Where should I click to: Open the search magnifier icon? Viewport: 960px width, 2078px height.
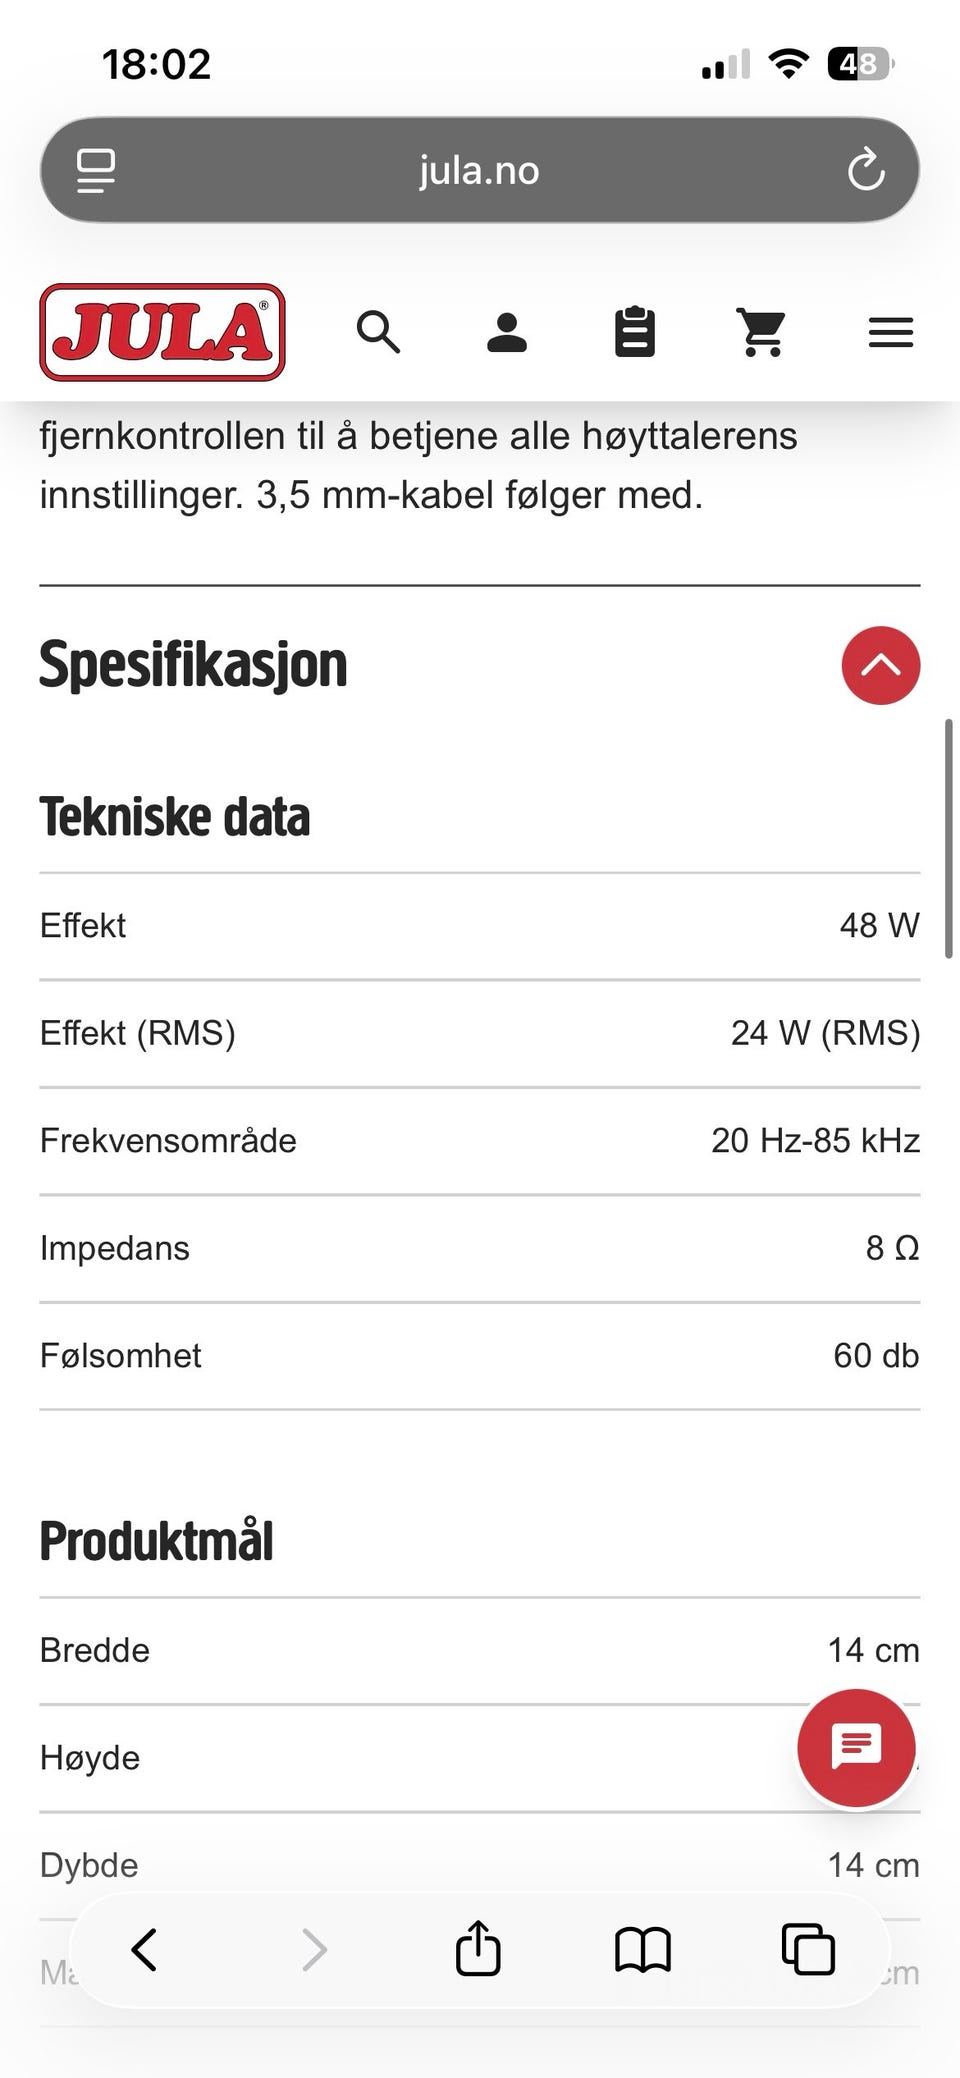pyautogui.click(x=378, y=332)
